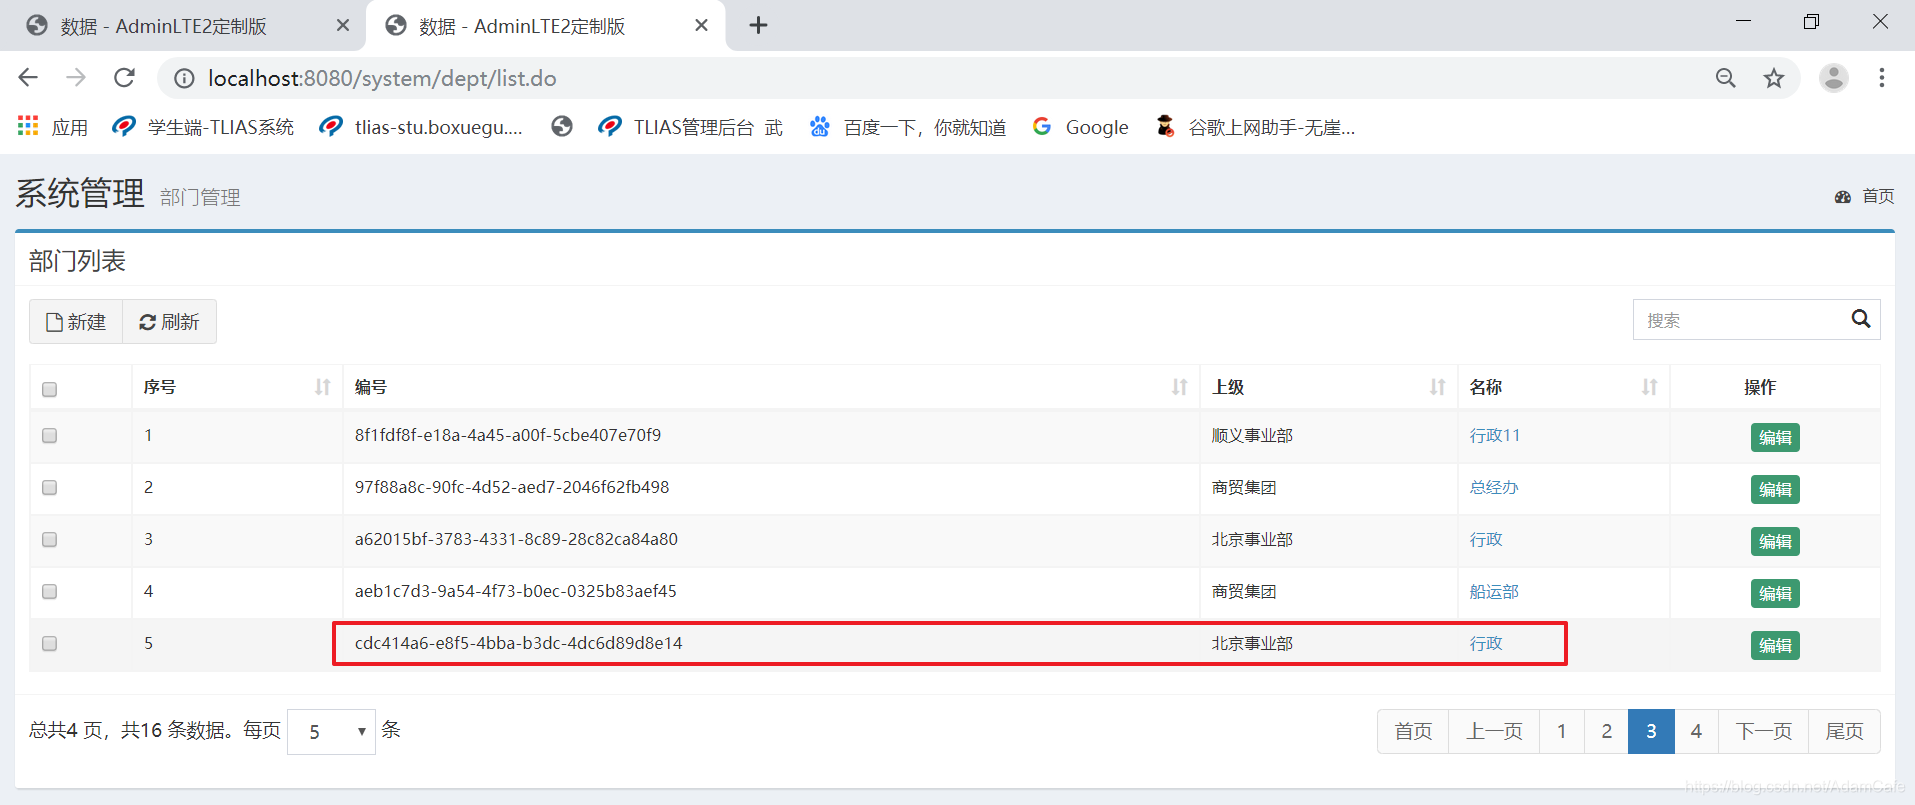Go to pagination page 4

tap(1697, 731)
